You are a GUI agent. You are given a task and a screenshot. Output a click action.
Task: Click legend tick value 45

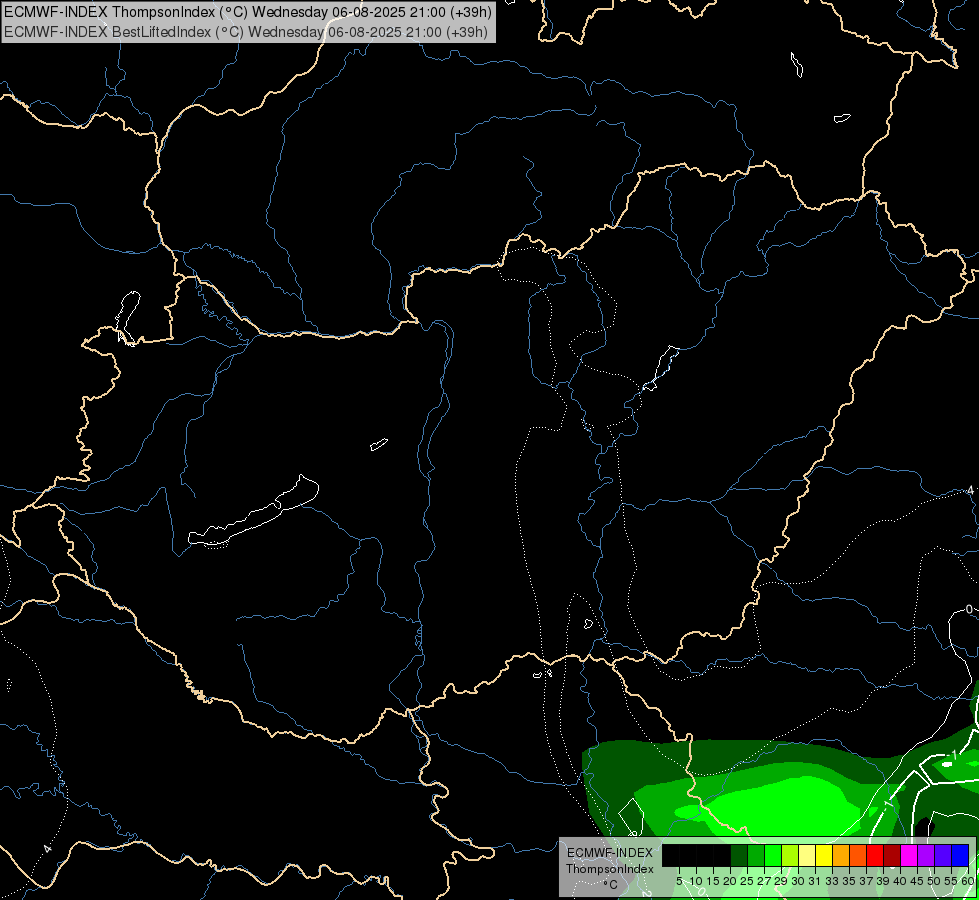[917, 881]
